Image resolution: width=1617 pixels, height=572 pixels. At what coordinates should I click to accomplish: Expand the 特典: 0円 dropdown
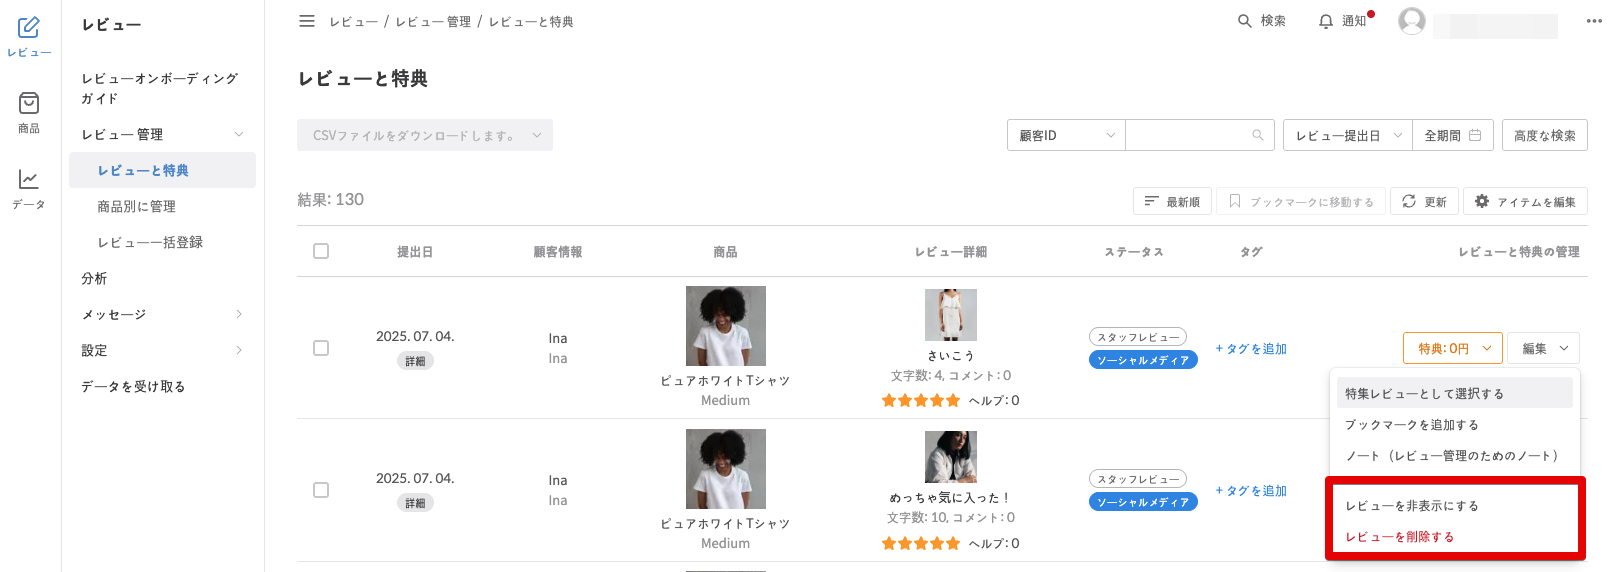(1452, 348)
